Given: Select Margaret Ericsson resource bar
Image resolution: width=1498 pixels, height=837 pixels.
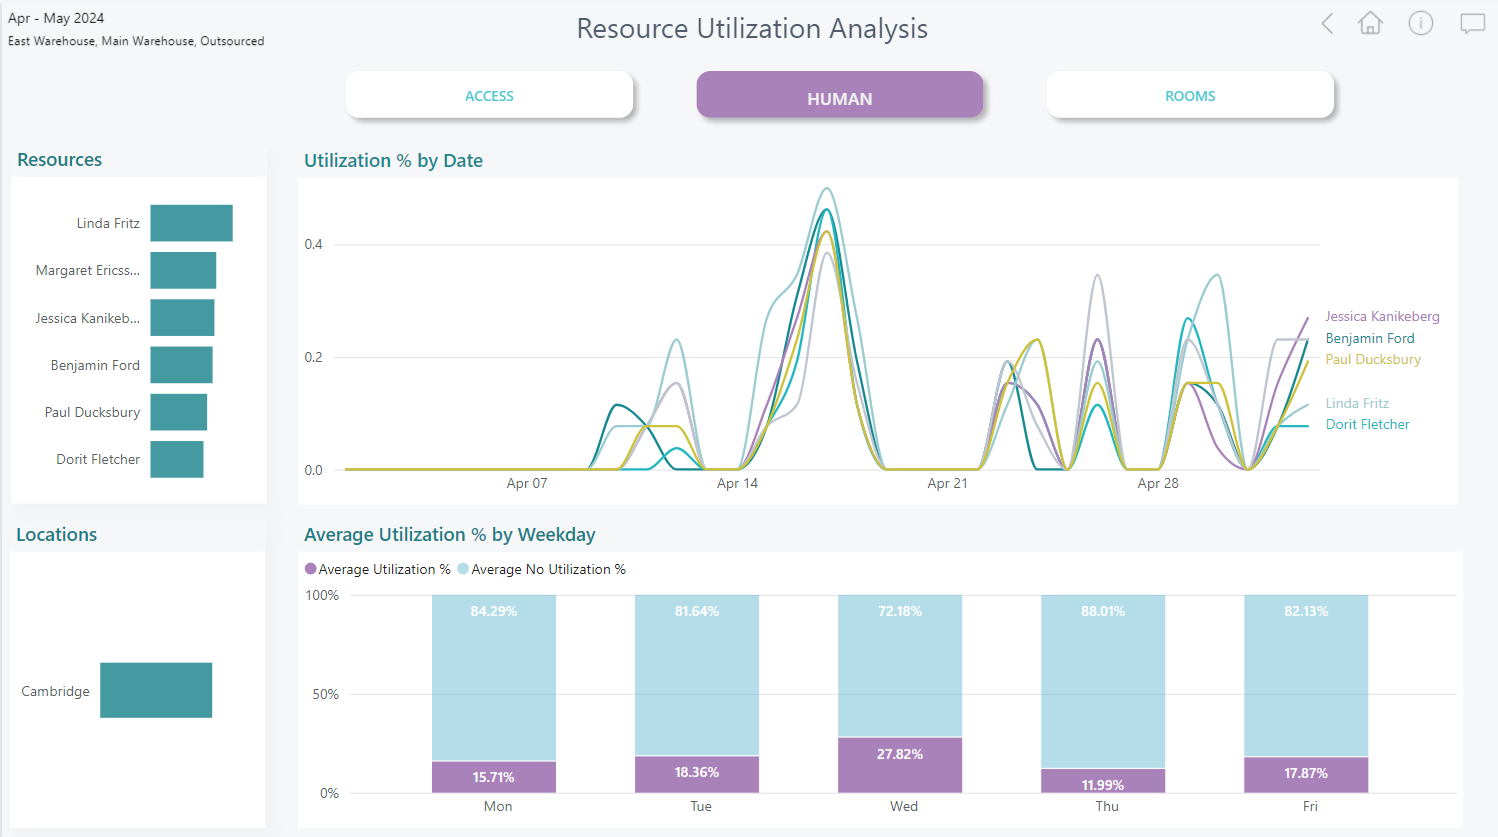Looking at the screenshot, I should pos(183,271).
